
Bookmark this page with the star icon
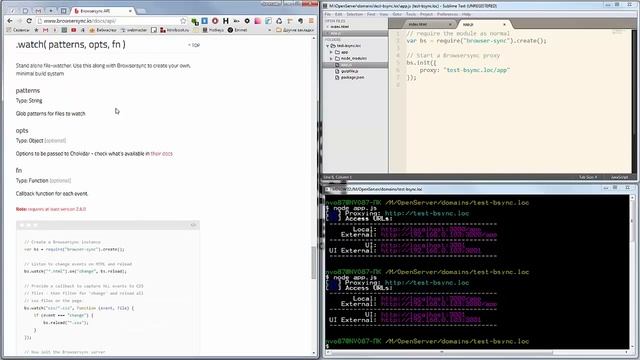coord(183,21)
